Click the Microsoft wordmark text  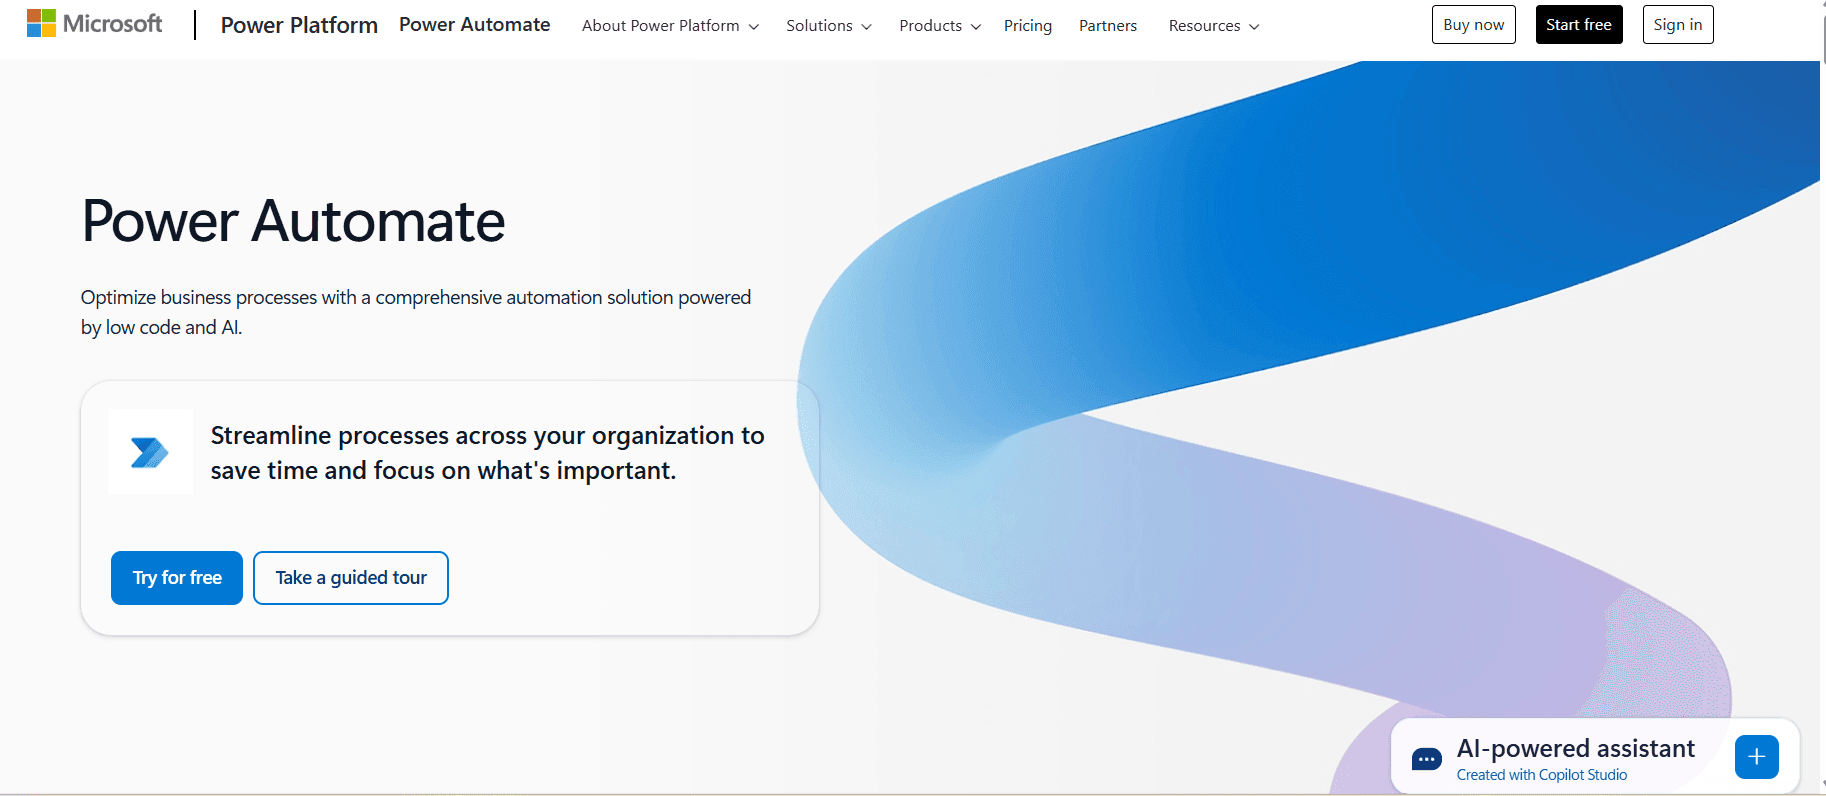pos(113,23)
